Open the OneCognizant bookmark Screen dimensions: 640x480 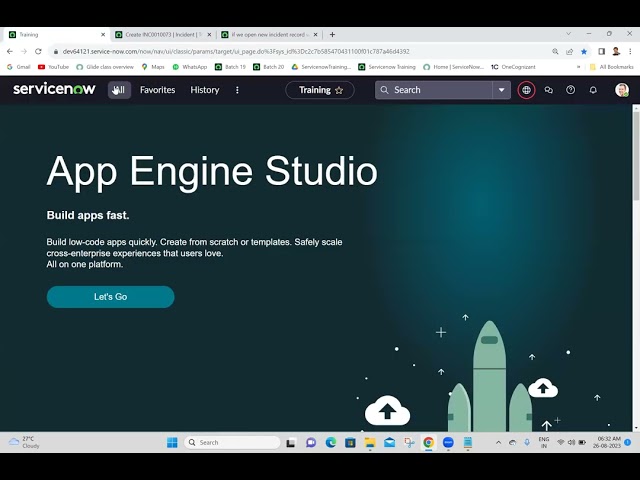coord(513,67)
